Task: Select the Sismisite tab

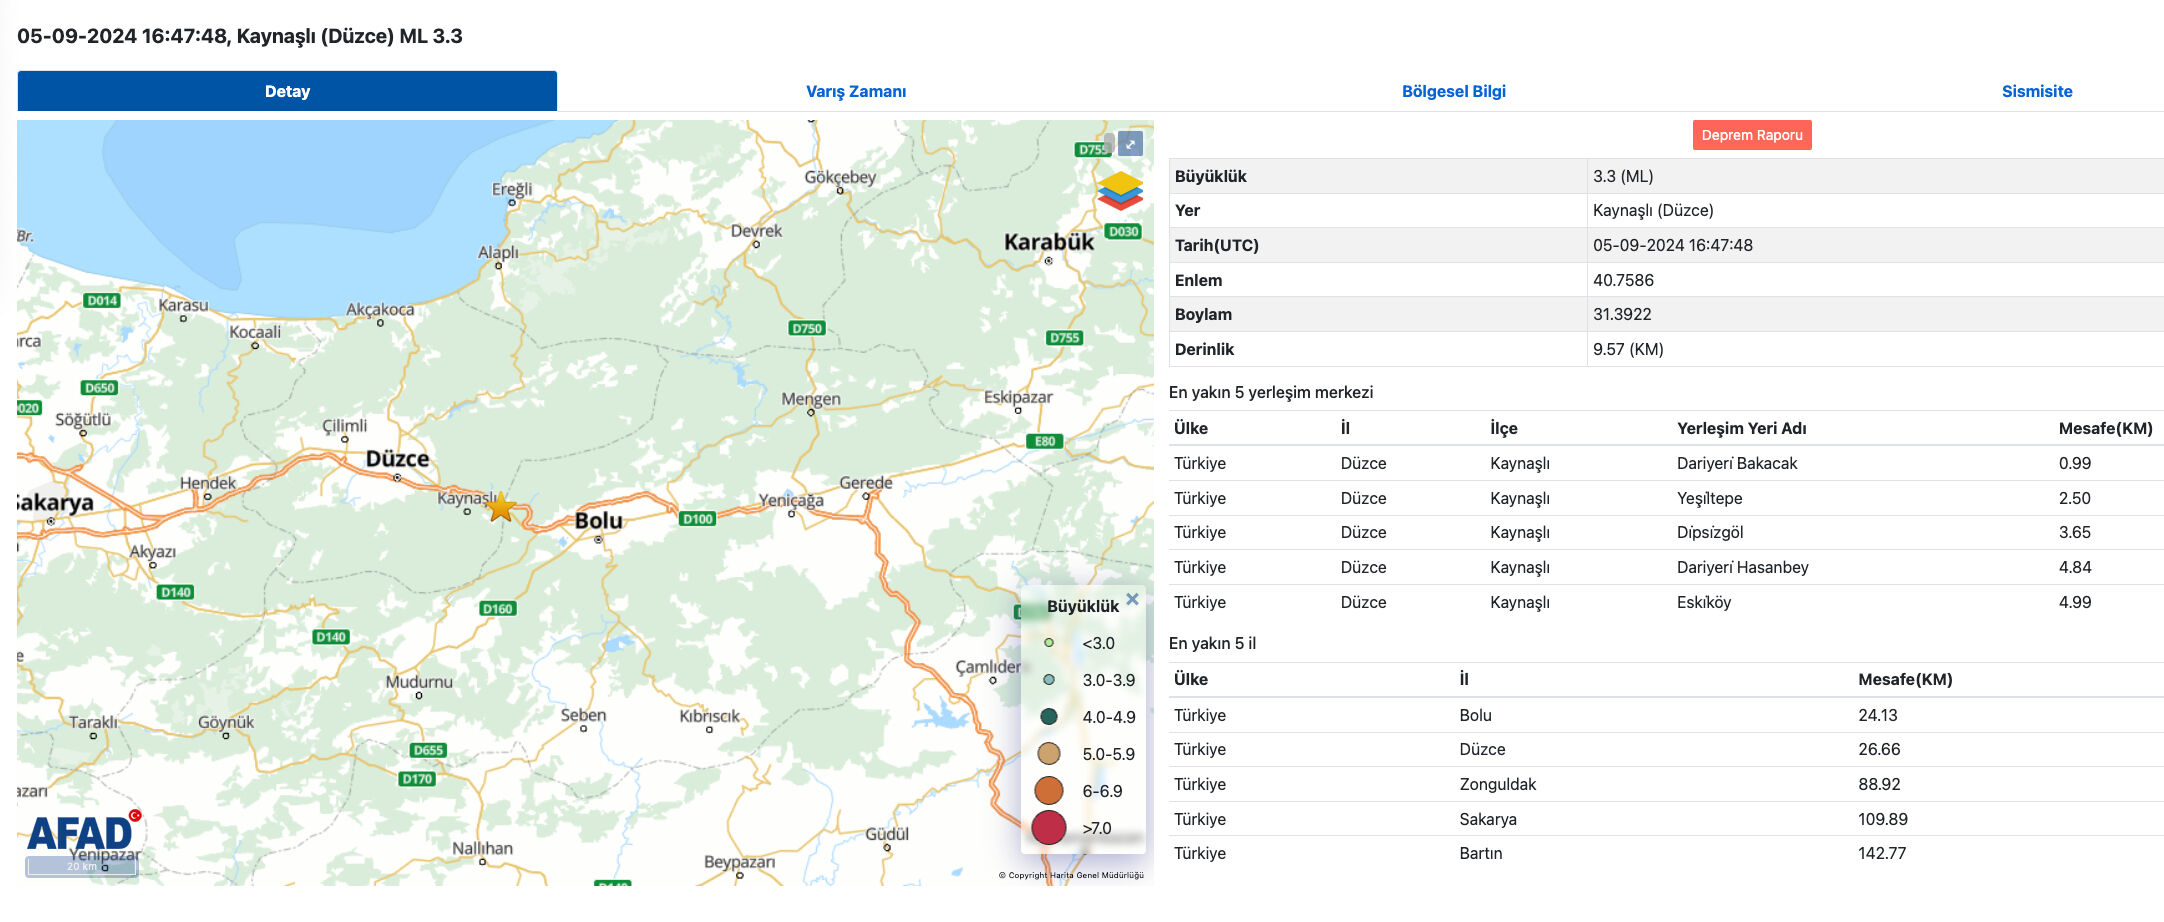Action: [x=2036, y=91]
